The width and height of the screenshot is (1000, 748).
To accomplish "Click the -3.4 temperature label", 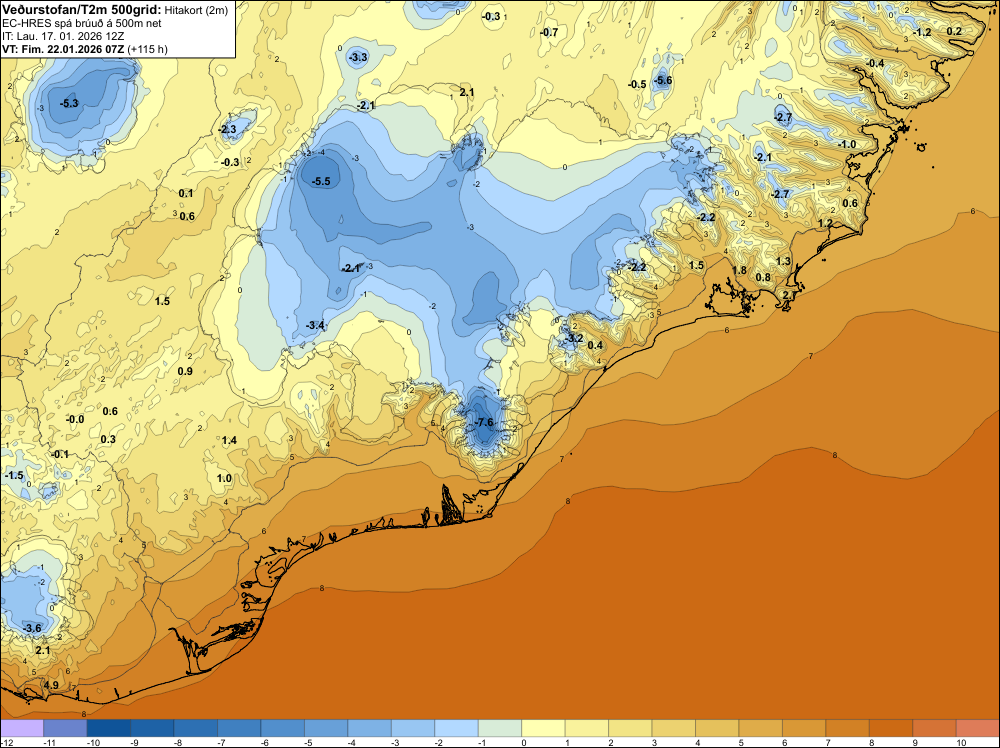I will [x=314, y=325].
